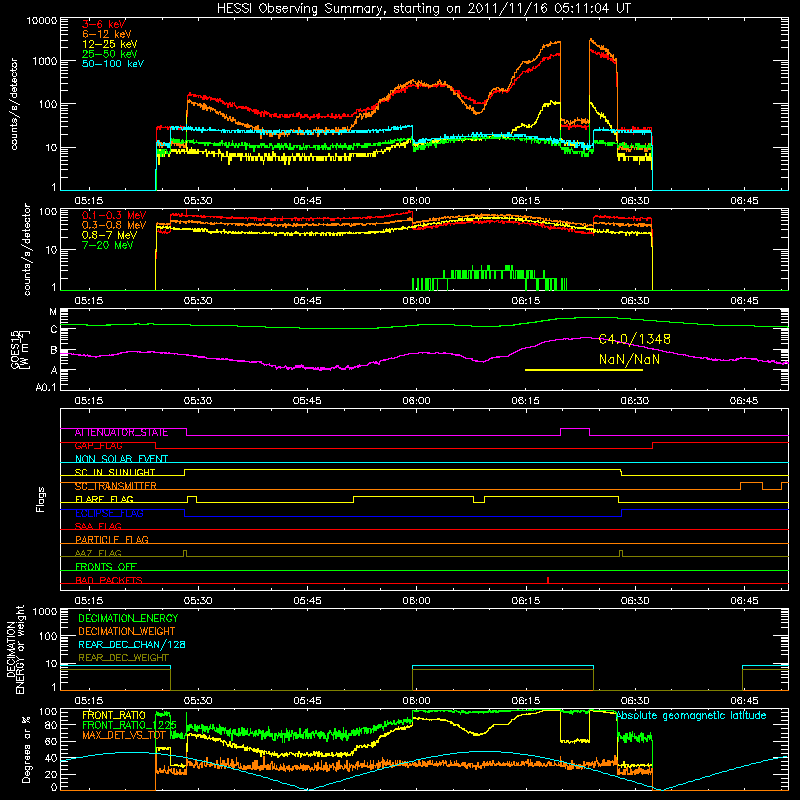Click the 0.8-7 MeV legend entry

[109, 235]
